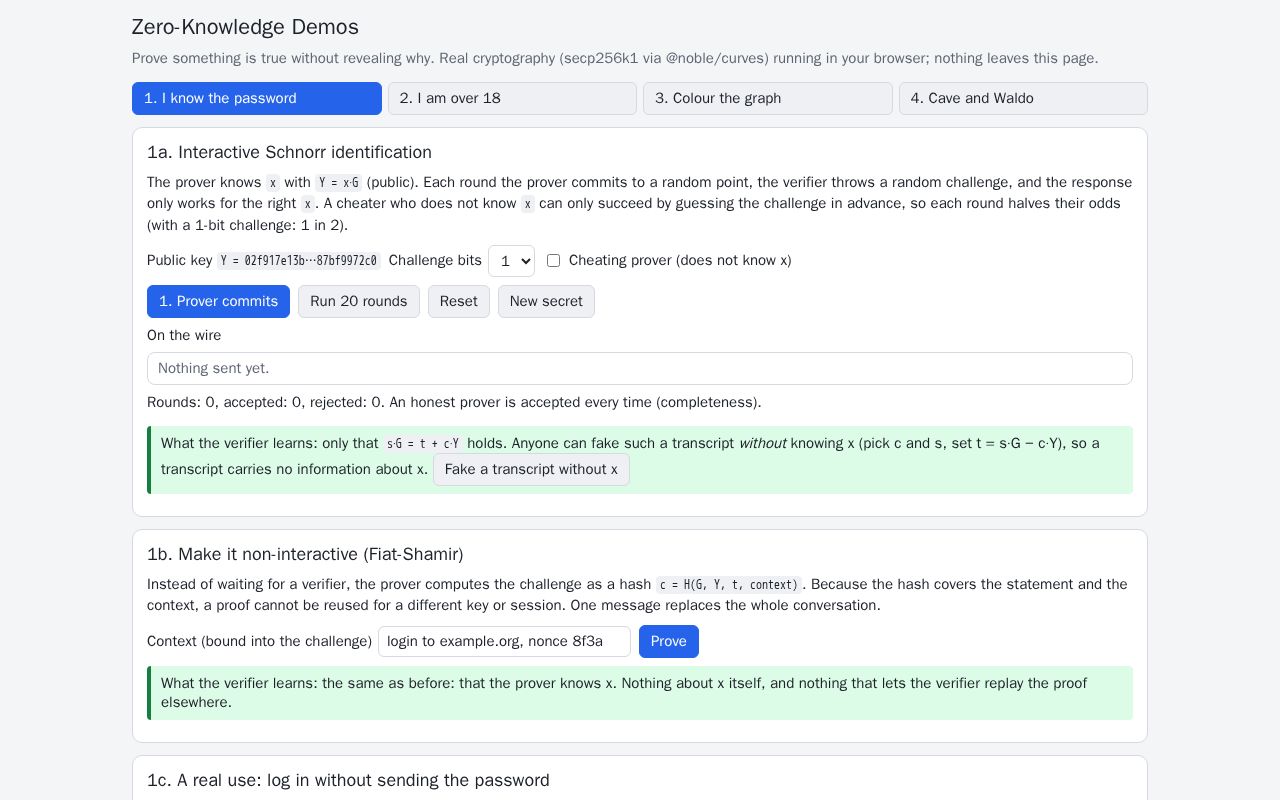Click the "1b. Make it non-interactive (Fiat-Shamir)" heading
This screenshot has width=1280, height=800.
coord(305,554)
